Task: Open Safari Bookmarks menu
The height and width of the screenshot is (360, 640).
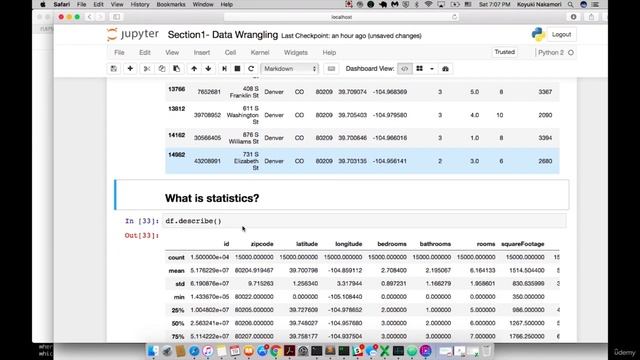Action: tap(171, 4)
